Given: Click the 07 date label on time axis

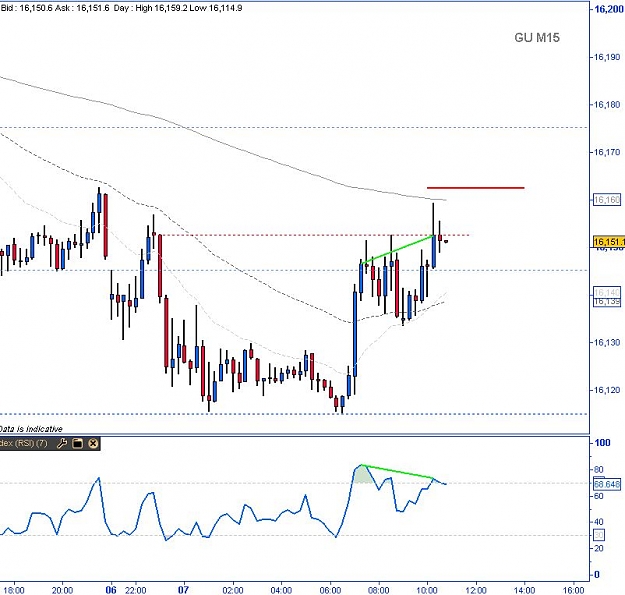Looking at the screenshot, I should tap(183, 589).
